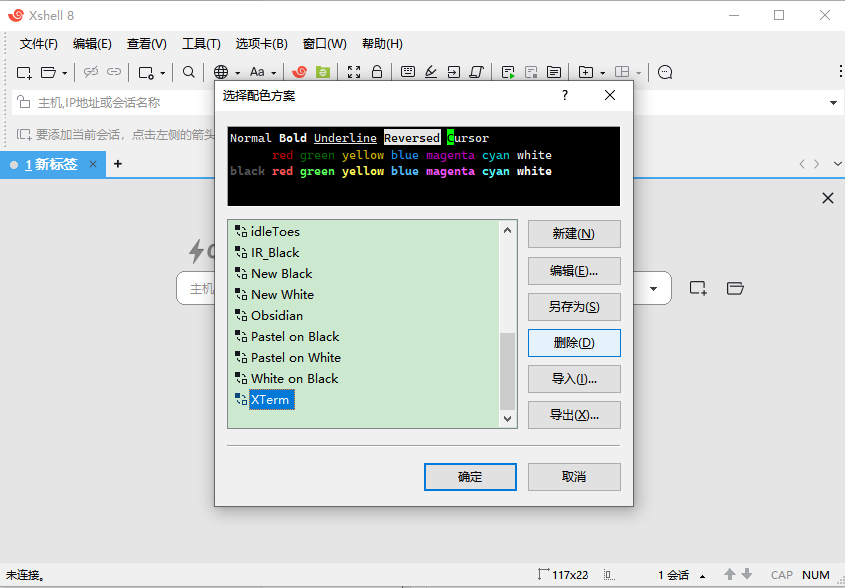Launch the red Xmanager swirl icon
The height and width of the screenshot is (588, 845).
pos(299,72)
